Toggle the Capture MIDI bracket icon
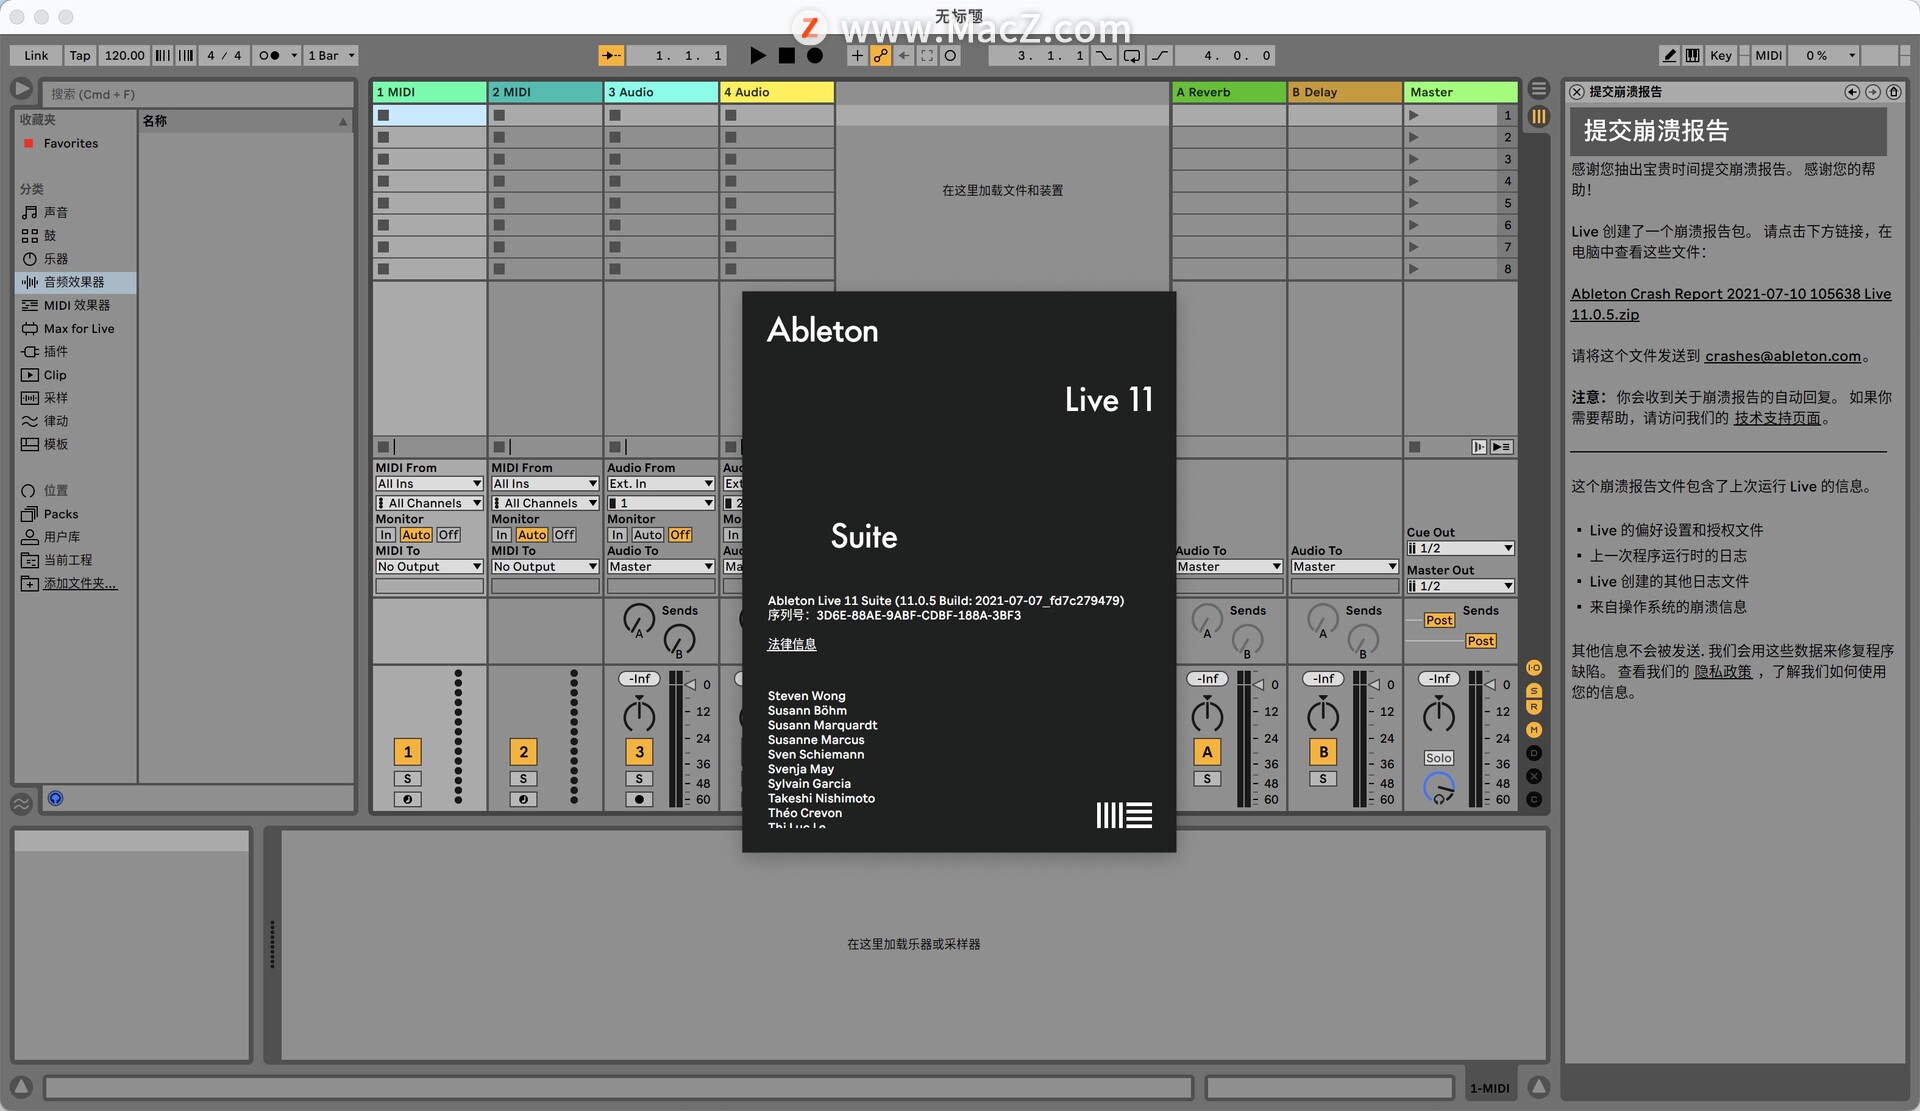Viewport: 1920px width, 1111px height. point(927,56)
